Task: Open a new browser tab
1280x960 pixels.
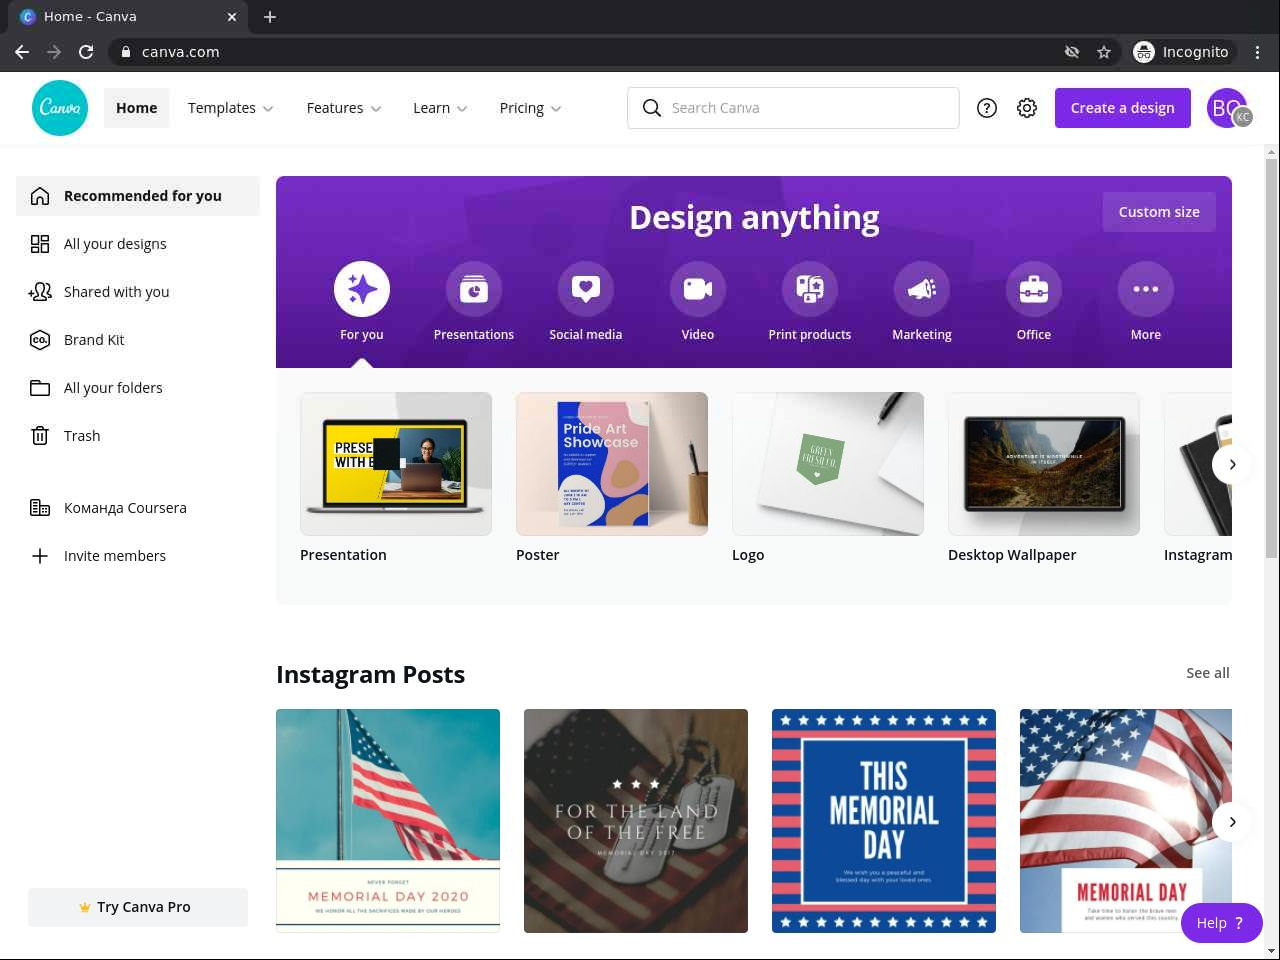Action: pyautogui.click(x=270, y=16)
